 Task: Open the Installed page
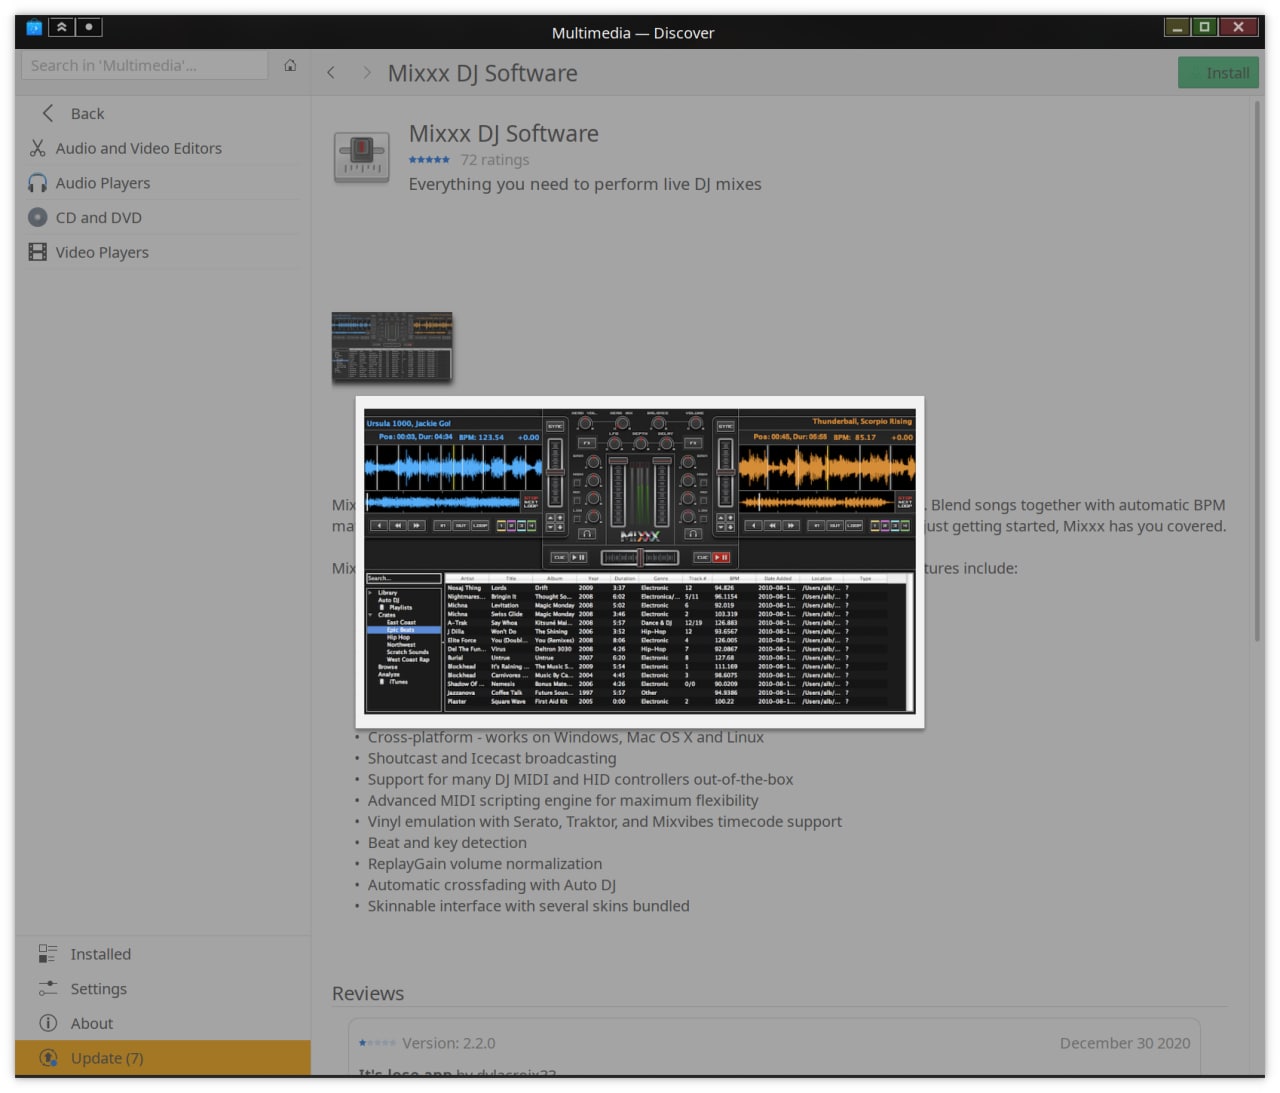(x=163, y=954)
